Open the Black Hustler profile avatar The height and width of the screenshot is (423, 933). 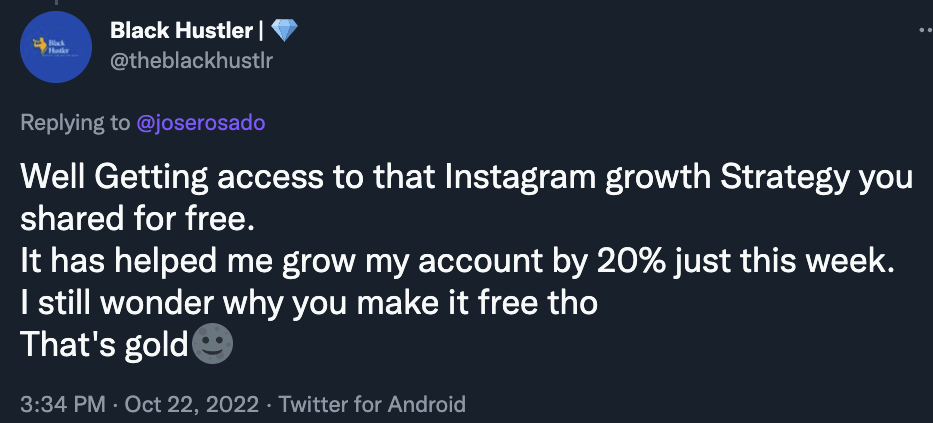56,47
